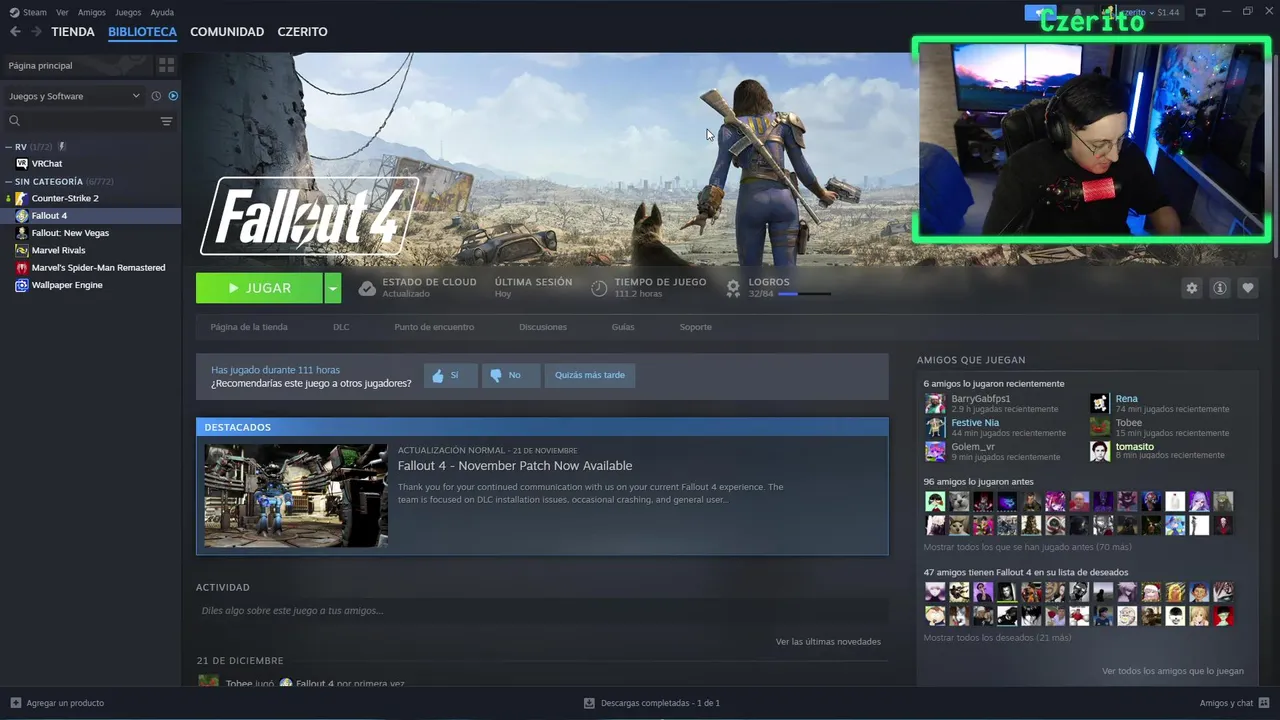The height and width of the screenshot is (720, 1280).
Task: Go to the COMUNIDAD section
Action: (x=227, y=32)
